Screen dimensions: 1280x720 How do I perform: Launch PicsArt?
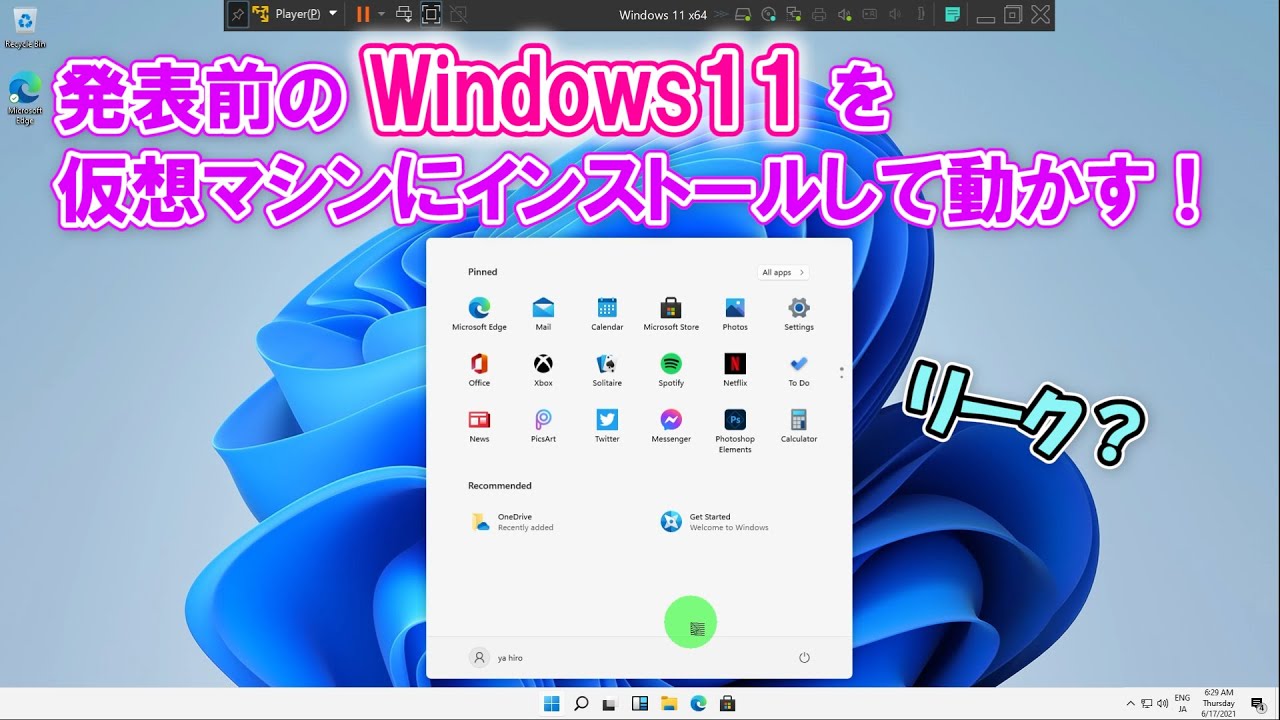543,425
